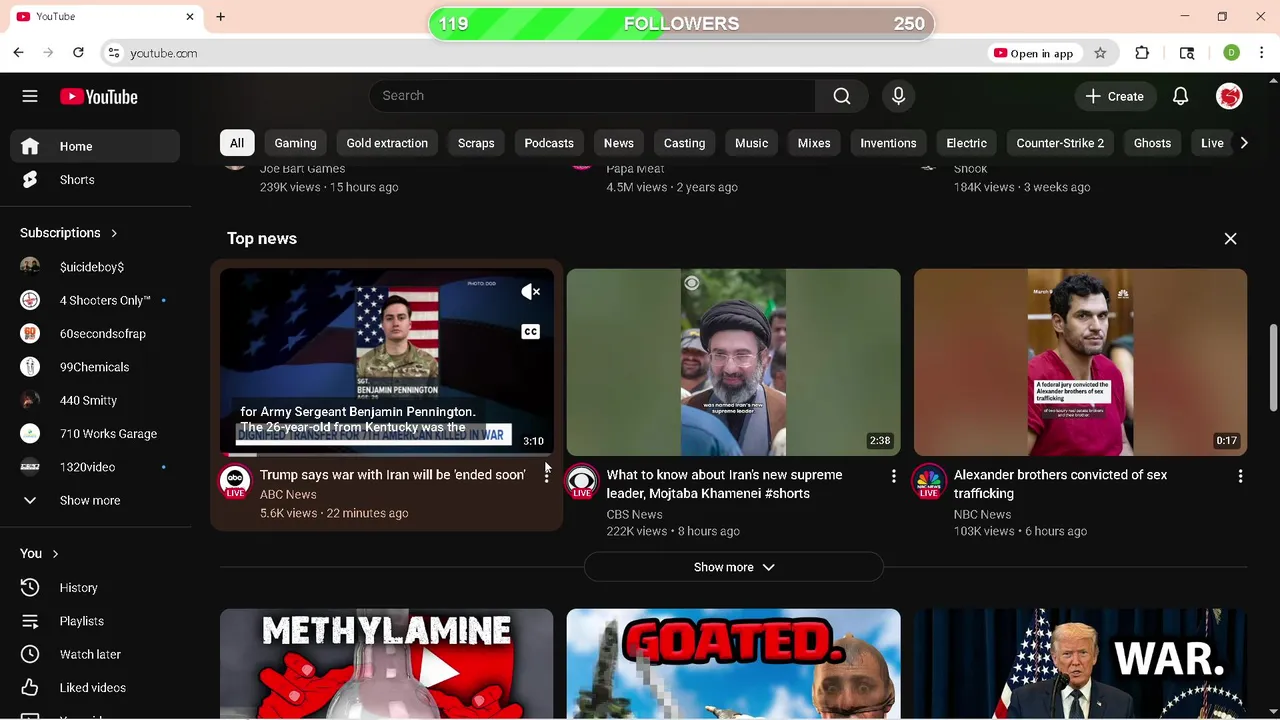
Task: Select the Gaming filter chip
Action: click(x=295, y=143)
